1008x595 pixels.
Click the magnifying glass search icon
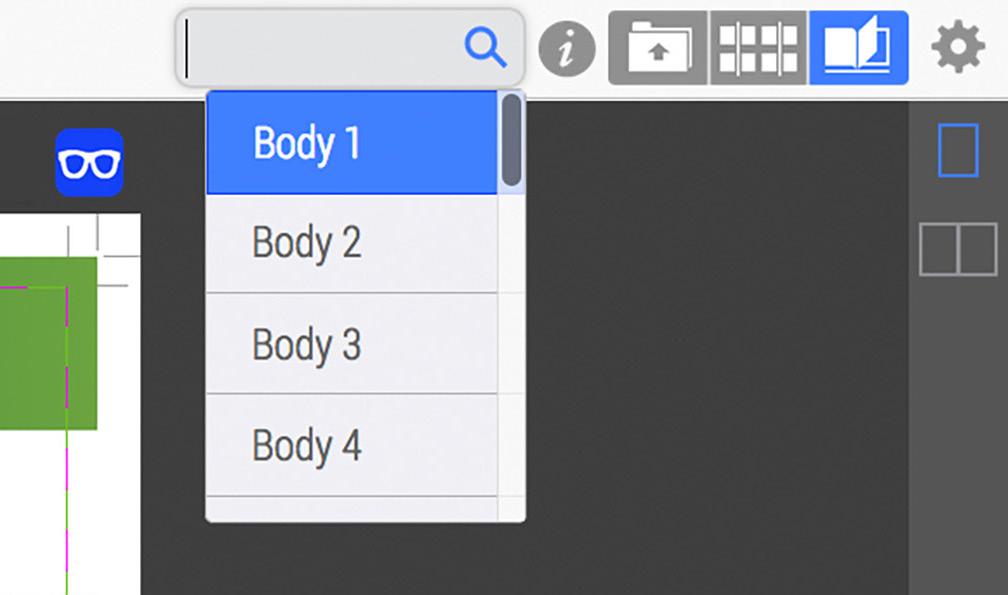485,47
